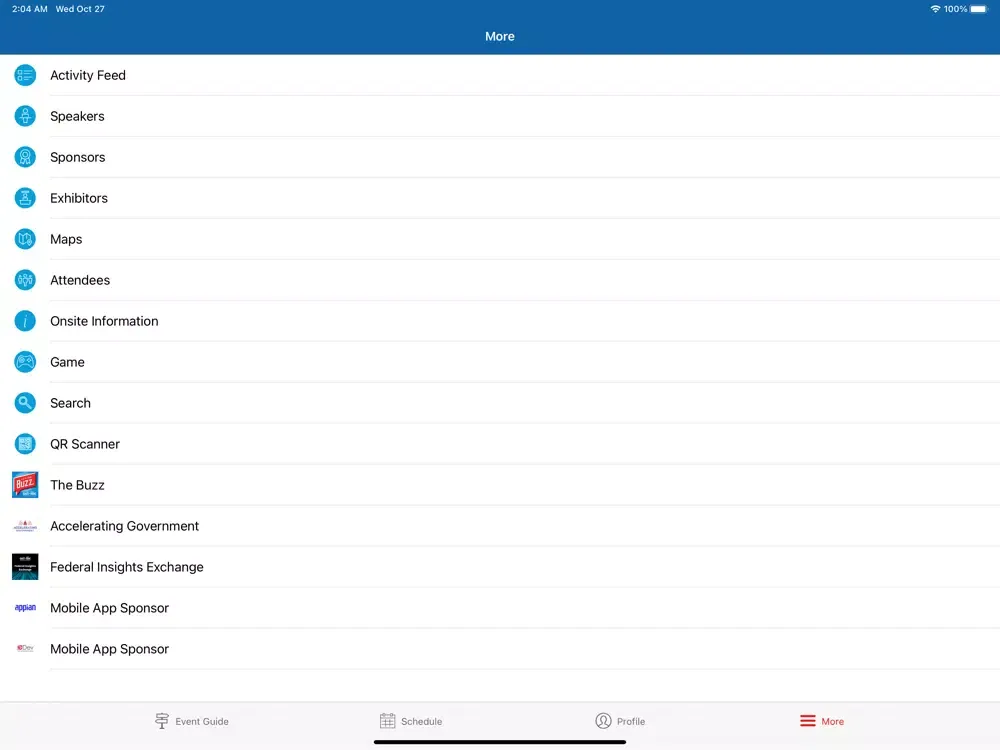Tap The Buzz logo thumbnail
Screen dimensions: 1000x750
(x=25, y=485)
